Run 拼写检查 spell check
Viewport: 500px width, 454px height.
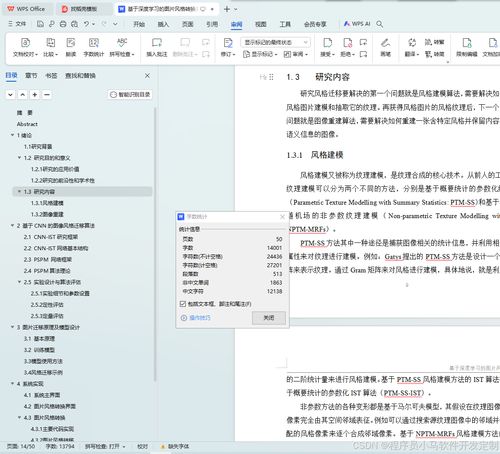click(122, 47)
